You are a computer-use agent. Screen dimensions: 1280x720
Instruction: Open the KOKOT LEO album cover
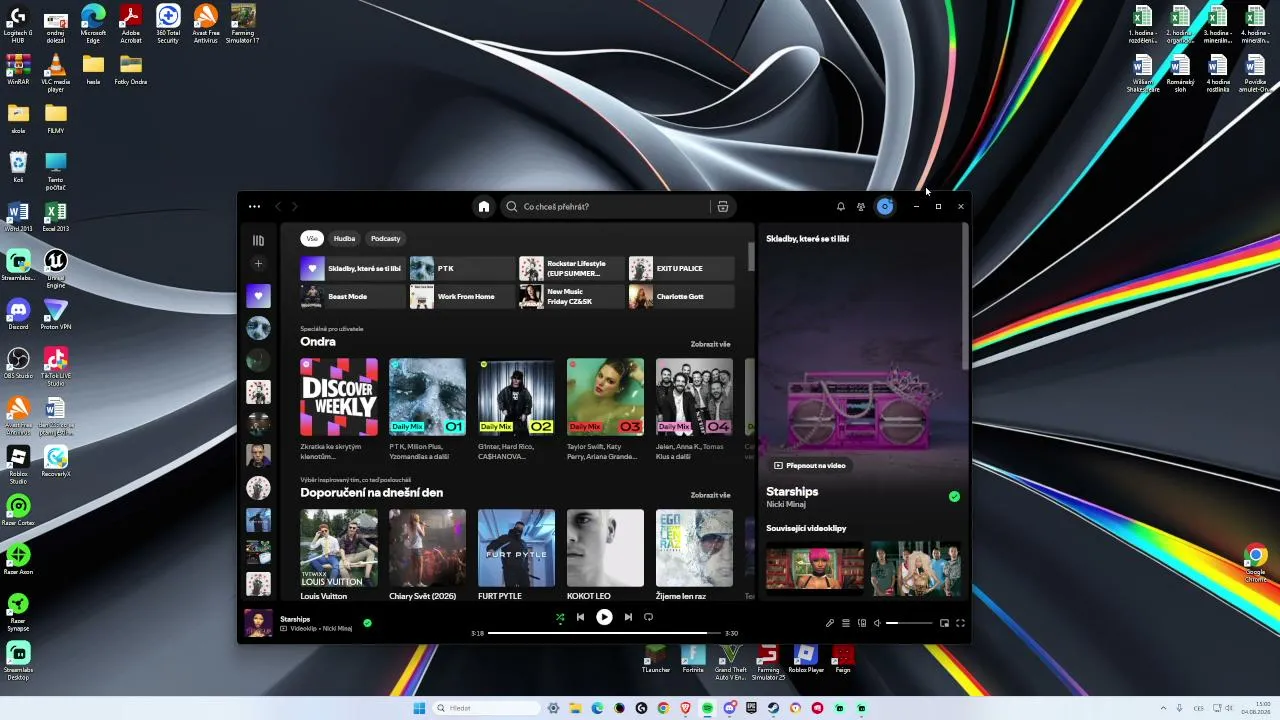coord(605,548)
